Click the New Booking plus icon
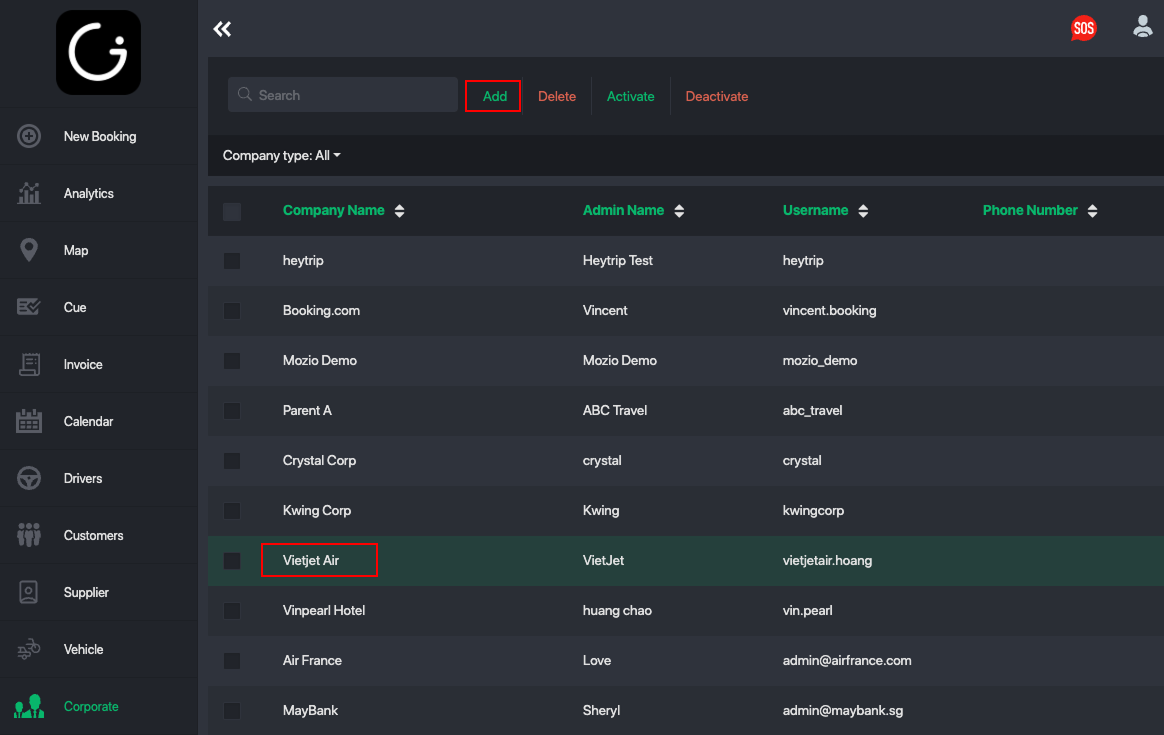1164x735 pixels. [x=29, y=136]
